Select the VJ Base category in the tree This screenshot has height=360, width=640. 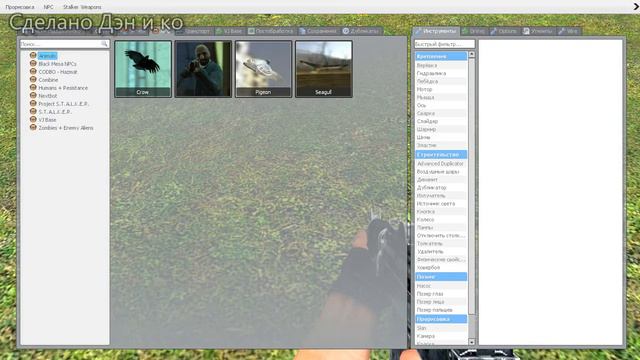pyautogui.click(x=47, y=120)
